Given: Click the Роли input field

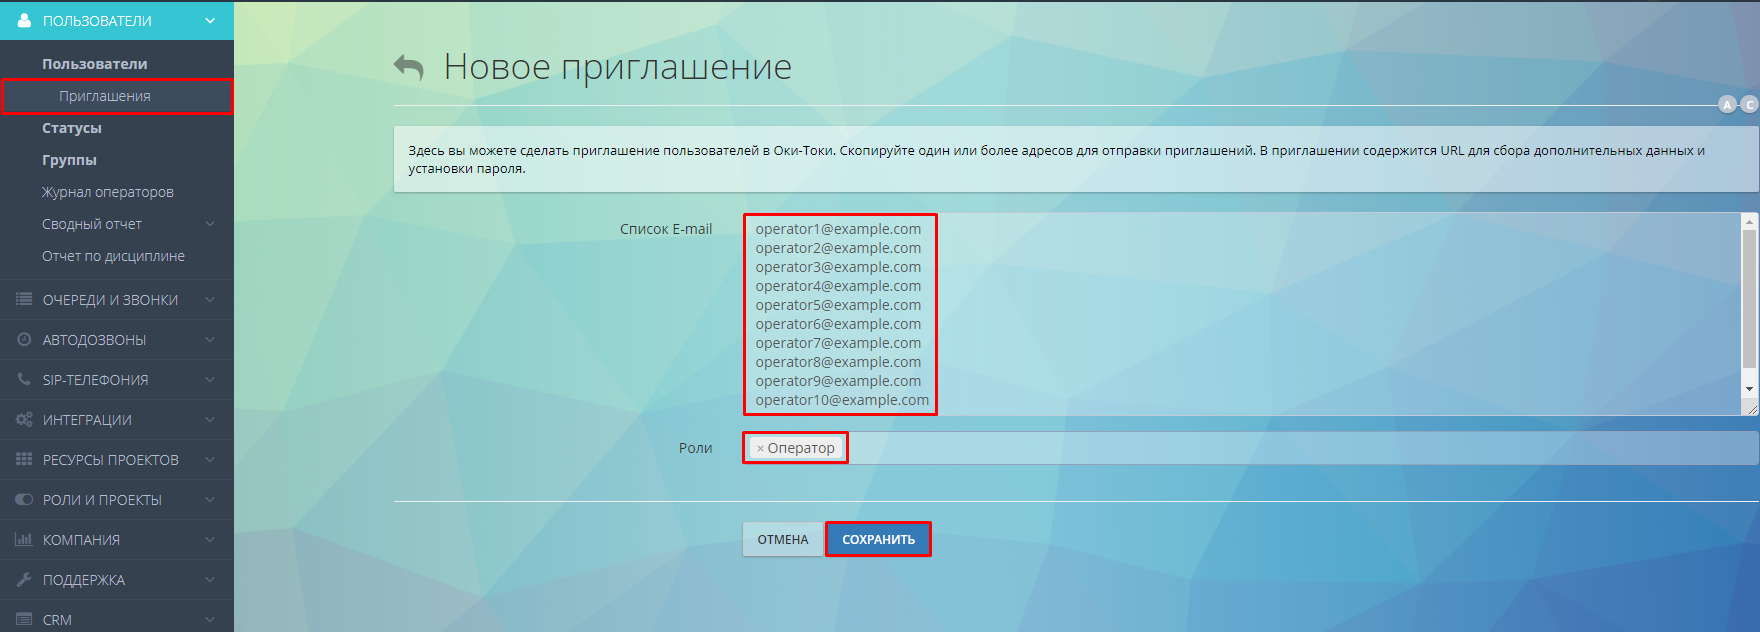Looking at the screenshot, I should point(1251,448).
